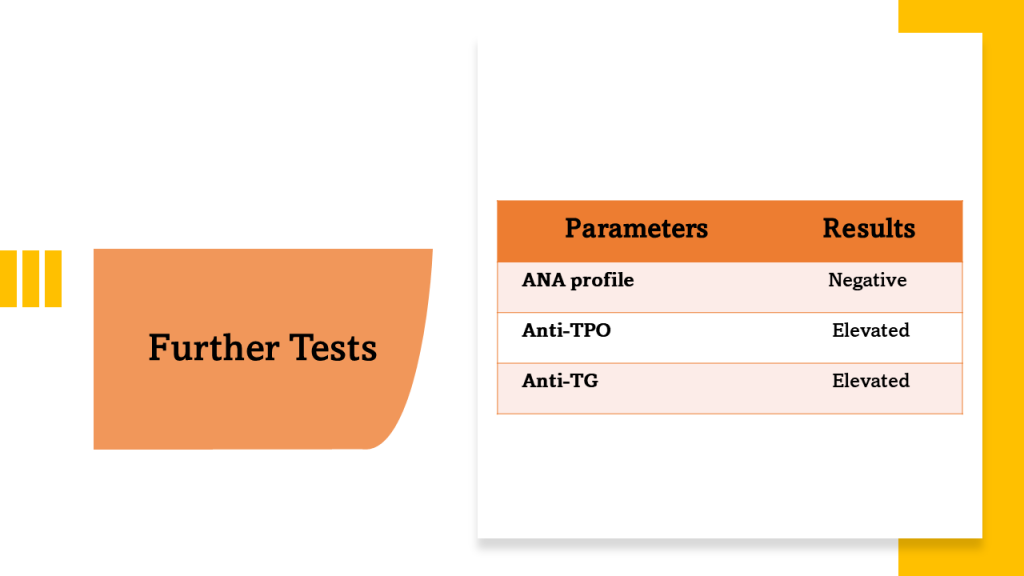
Task: Click the "Anti-TPO" parameter cell
Action: tap(566, 330)
